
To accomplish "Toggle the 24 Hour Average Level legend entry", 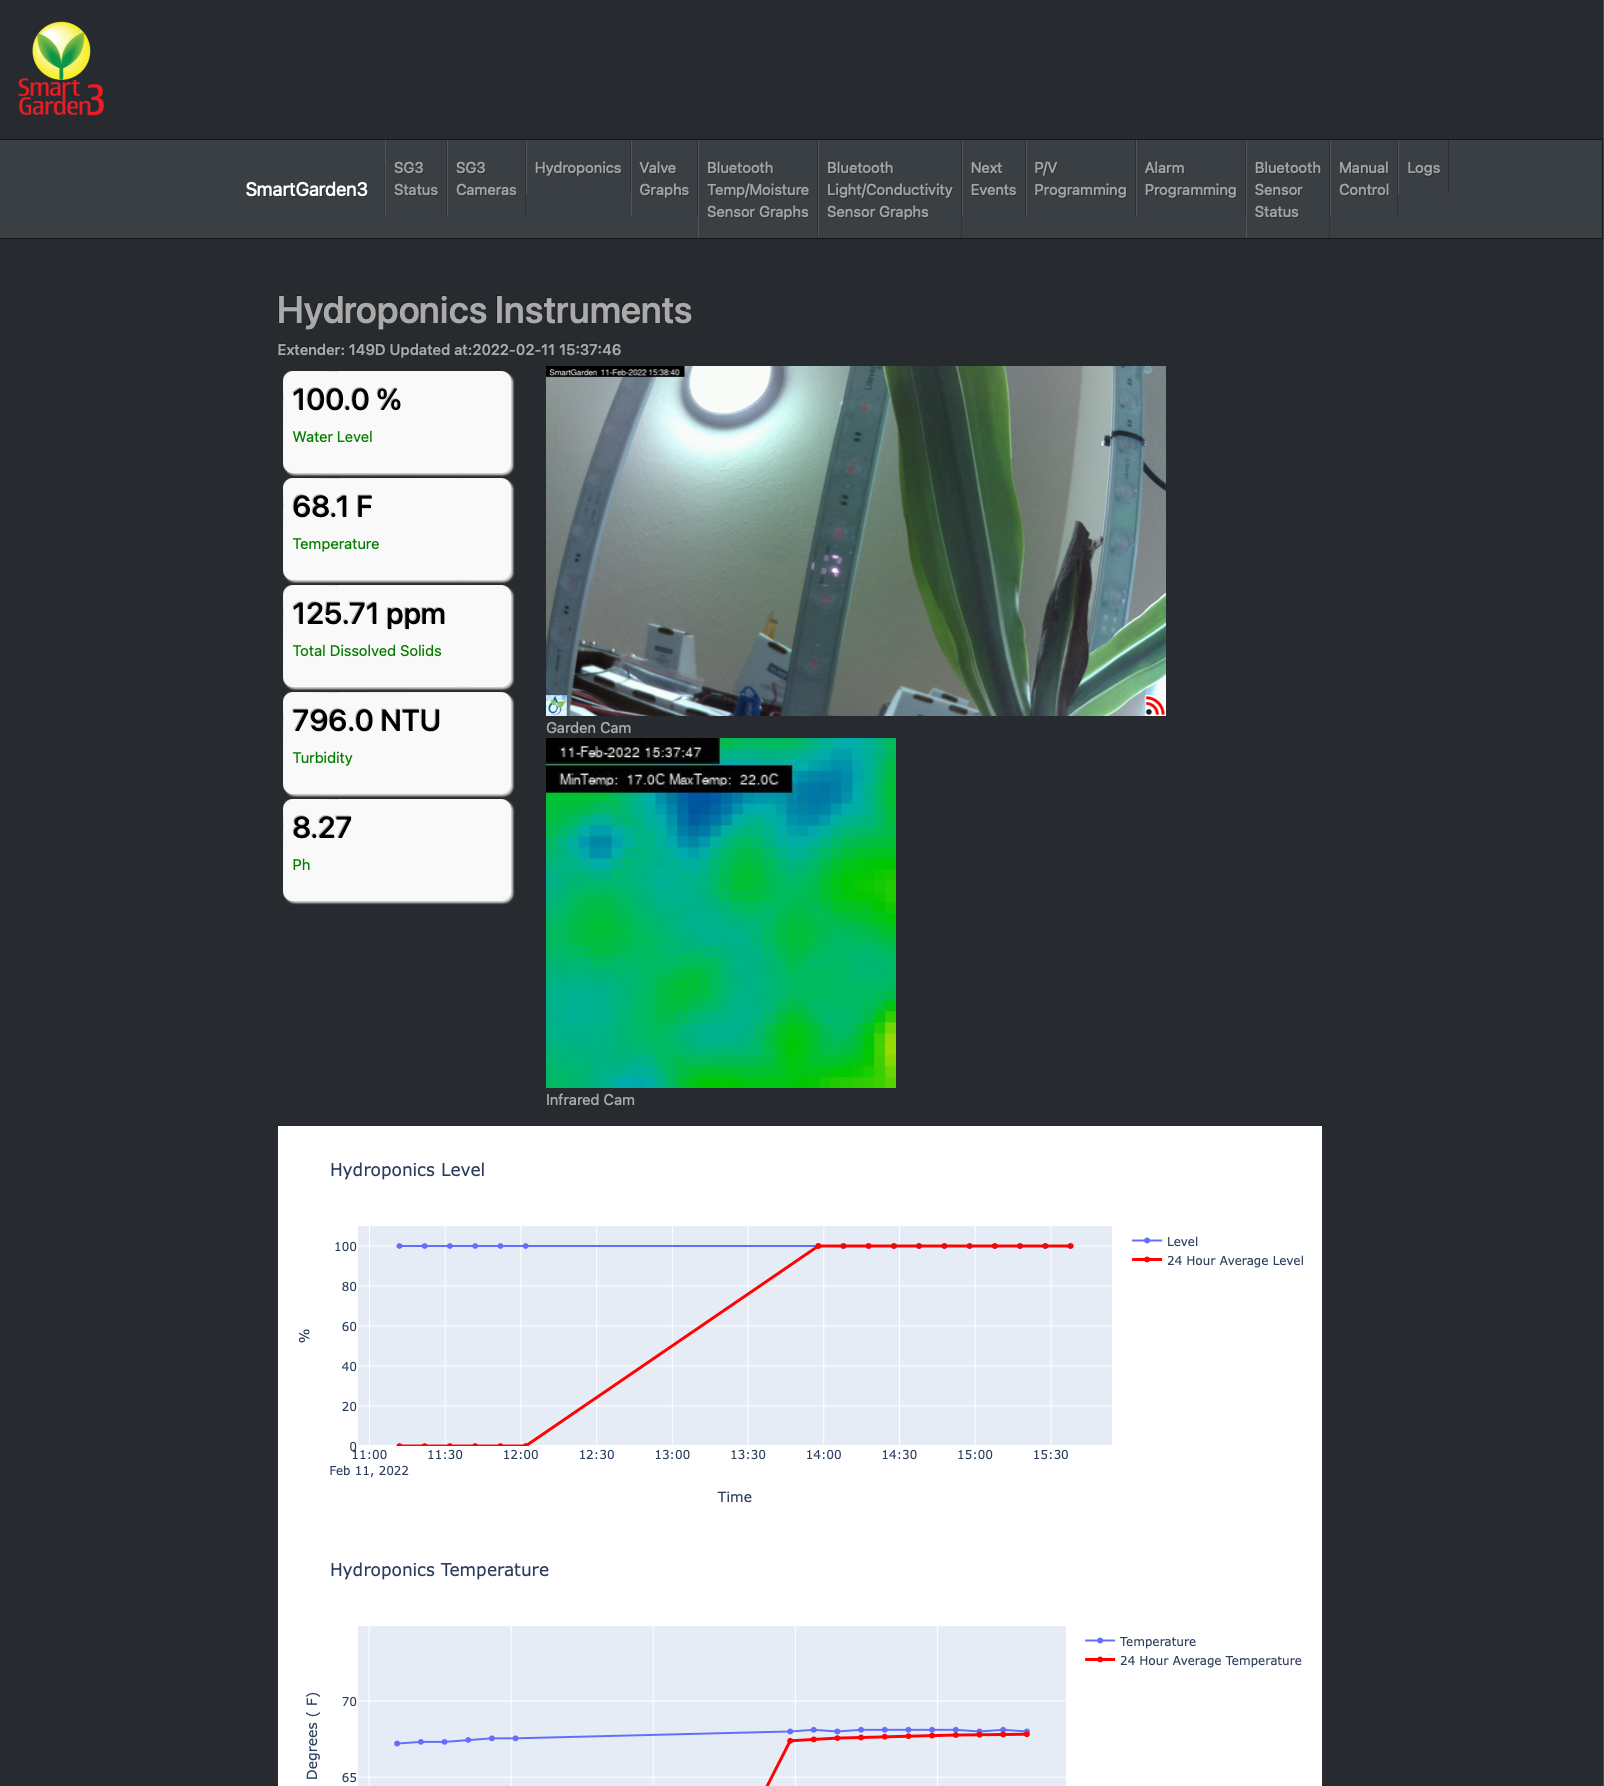I will pos(1234,1260).
